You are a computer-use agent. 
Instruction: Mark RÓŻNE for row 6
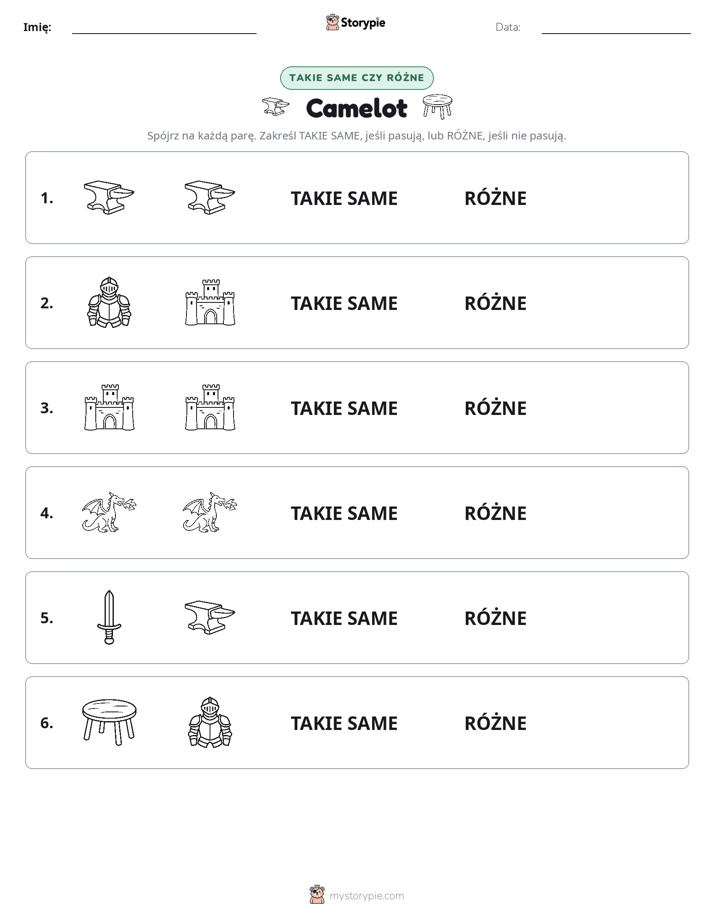tap(495, 722)
